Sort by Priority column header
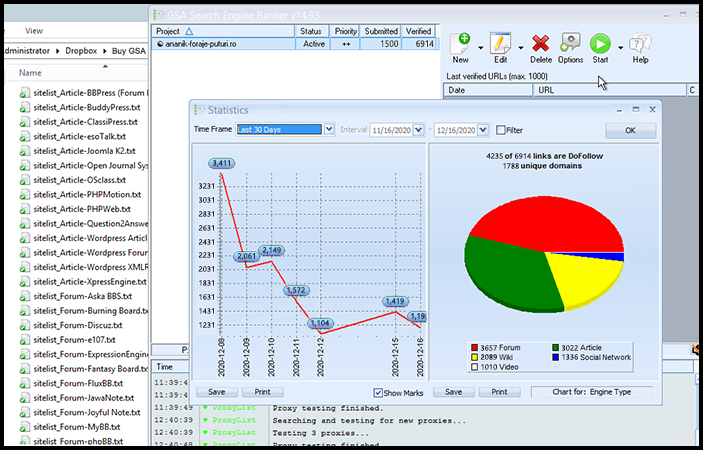Screen dimensions: 703x450 [x=345, y=31]
